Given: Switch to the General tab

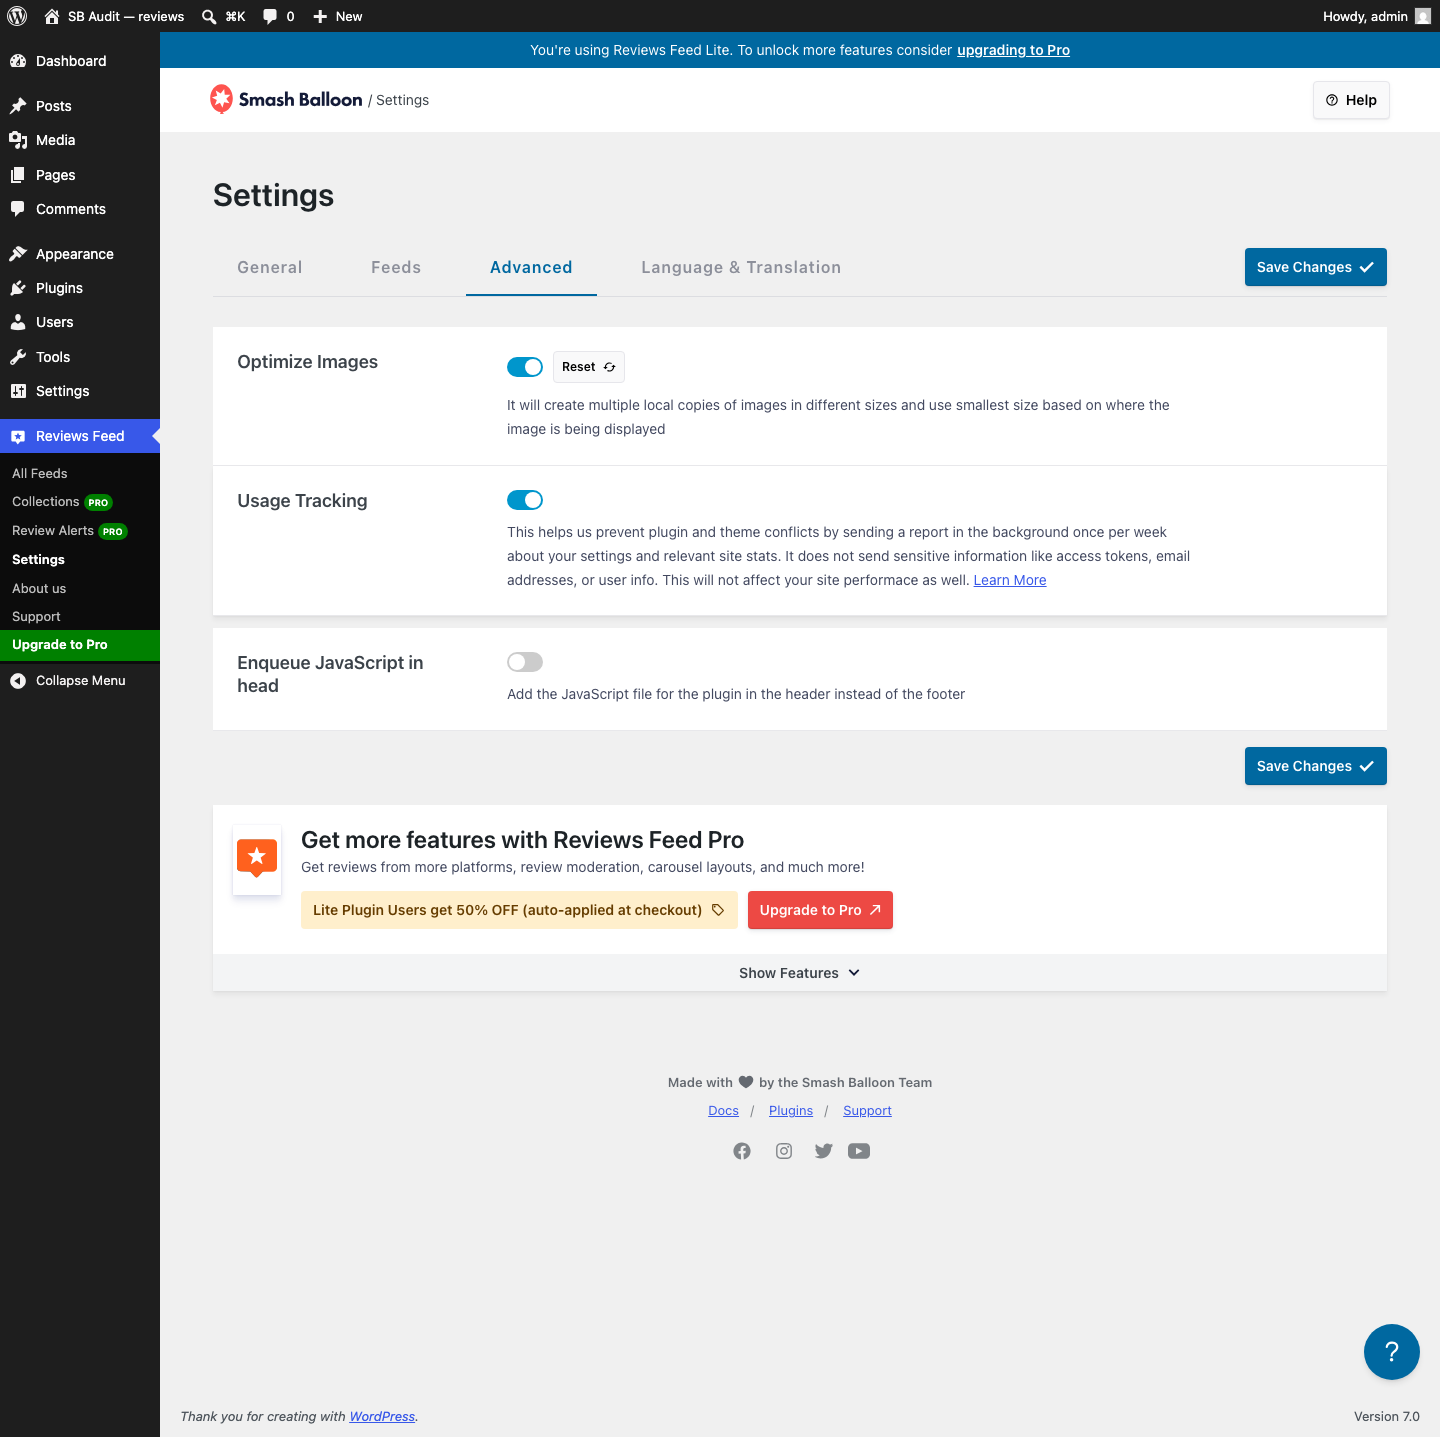Looking at the screenshot, I should tap(270, 267).
